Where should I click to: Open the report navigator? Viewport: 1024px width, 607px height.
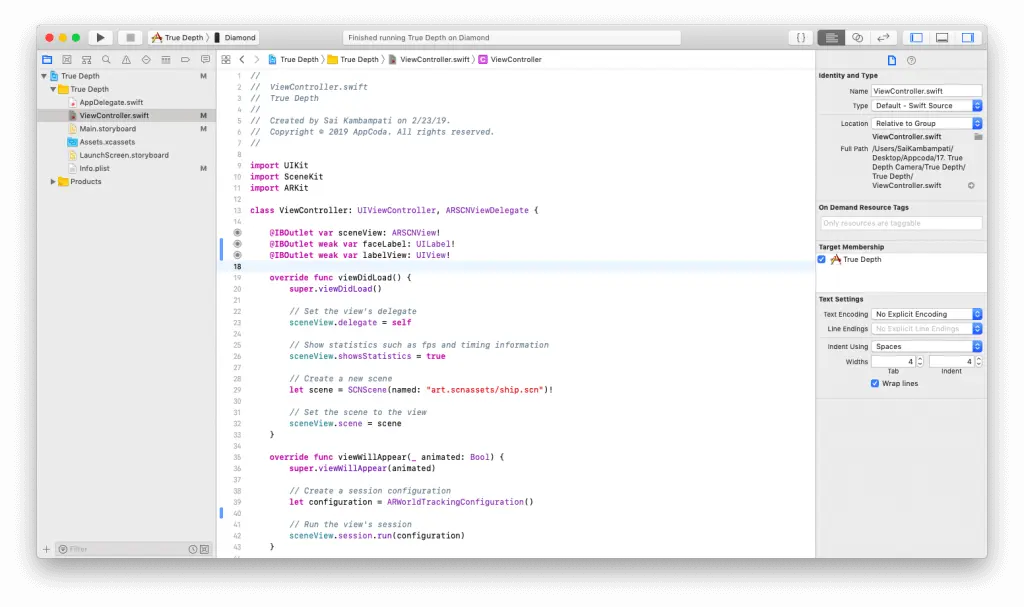[205, 59]
